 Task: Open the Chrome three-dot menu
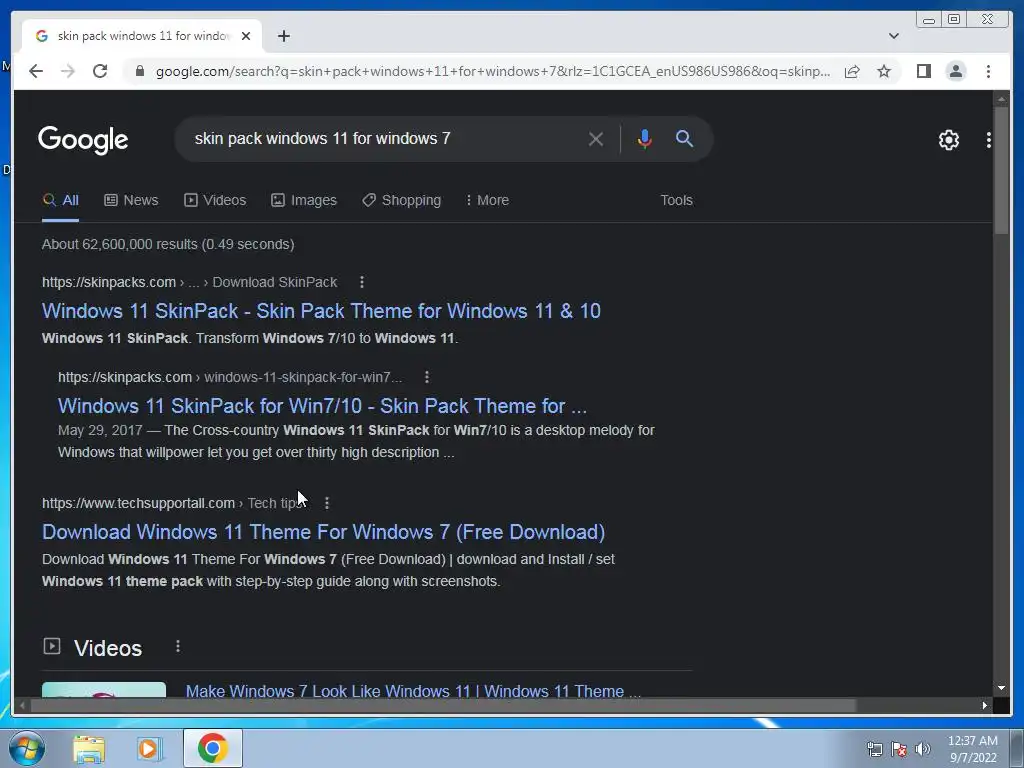988,71
